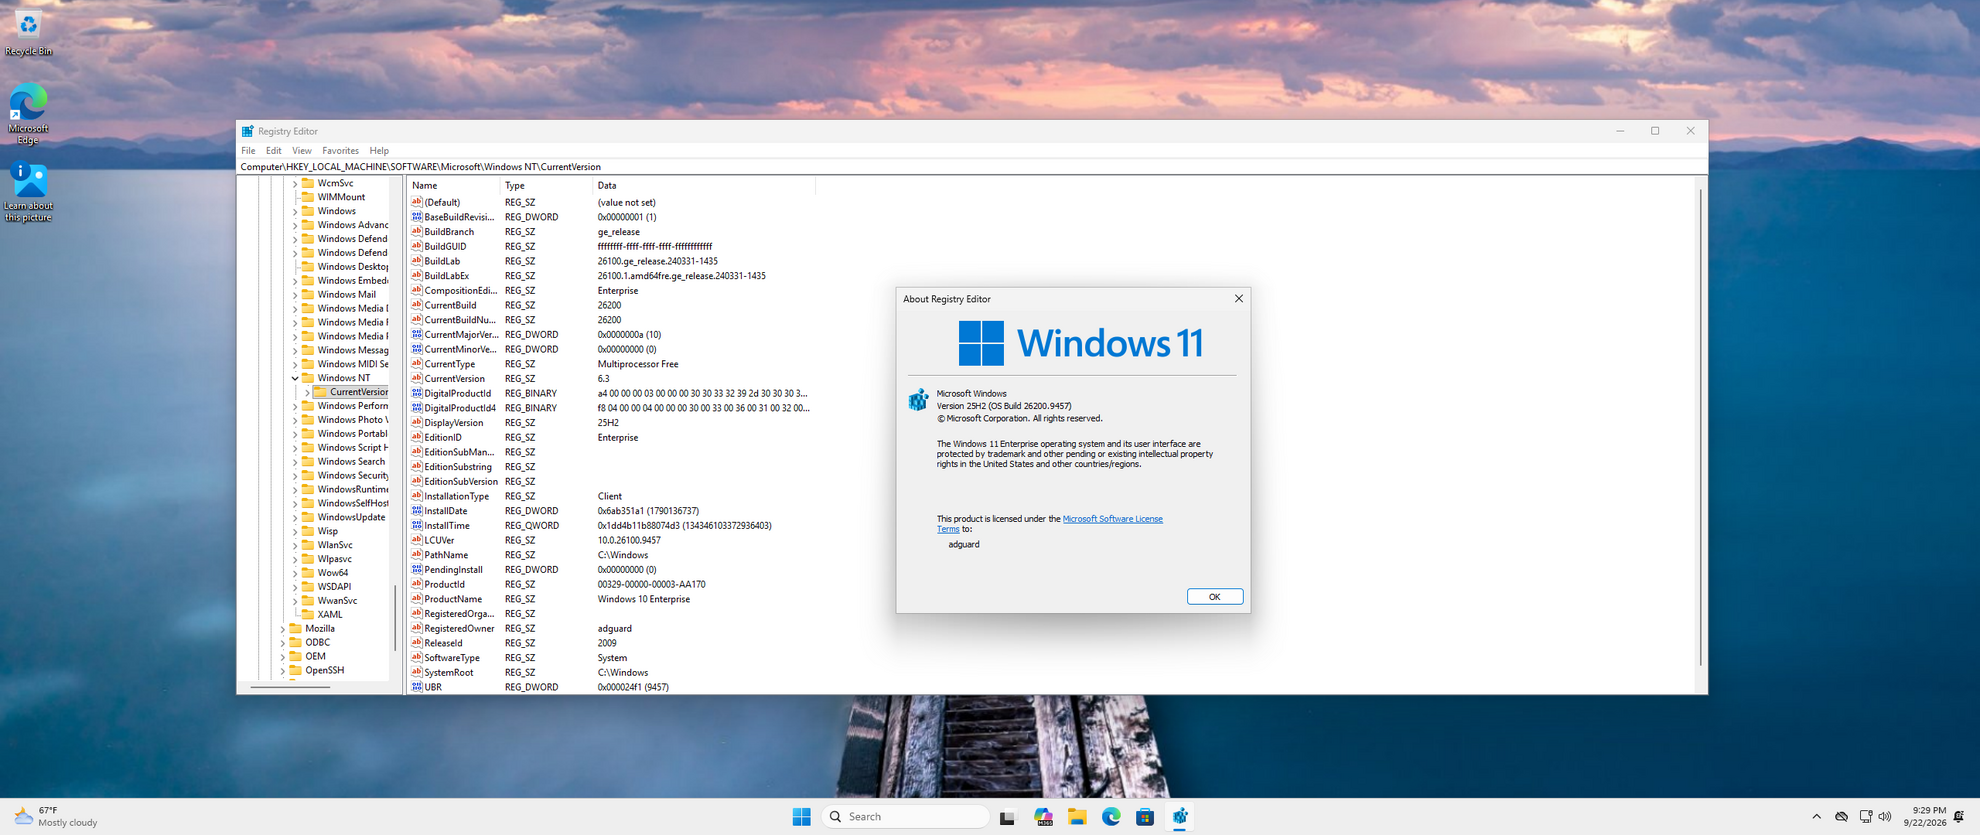1980x835 pixels.
Task: Click the string icon beside ProductName
Action: coord(417,599)
